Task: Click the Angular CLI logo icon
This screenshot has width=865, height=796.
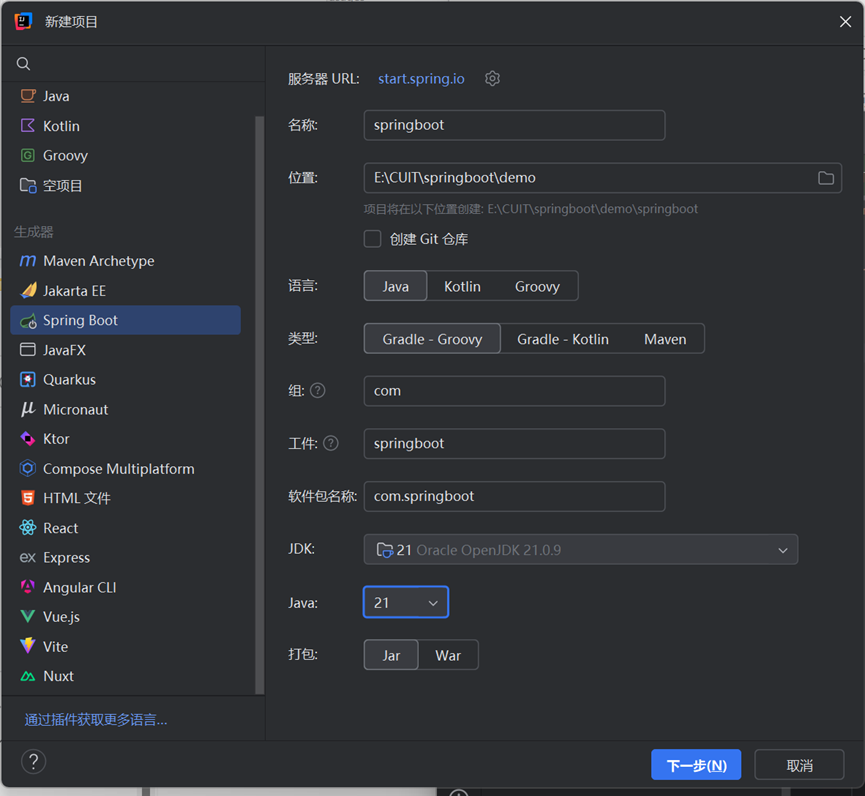Action: coord(28,587)
